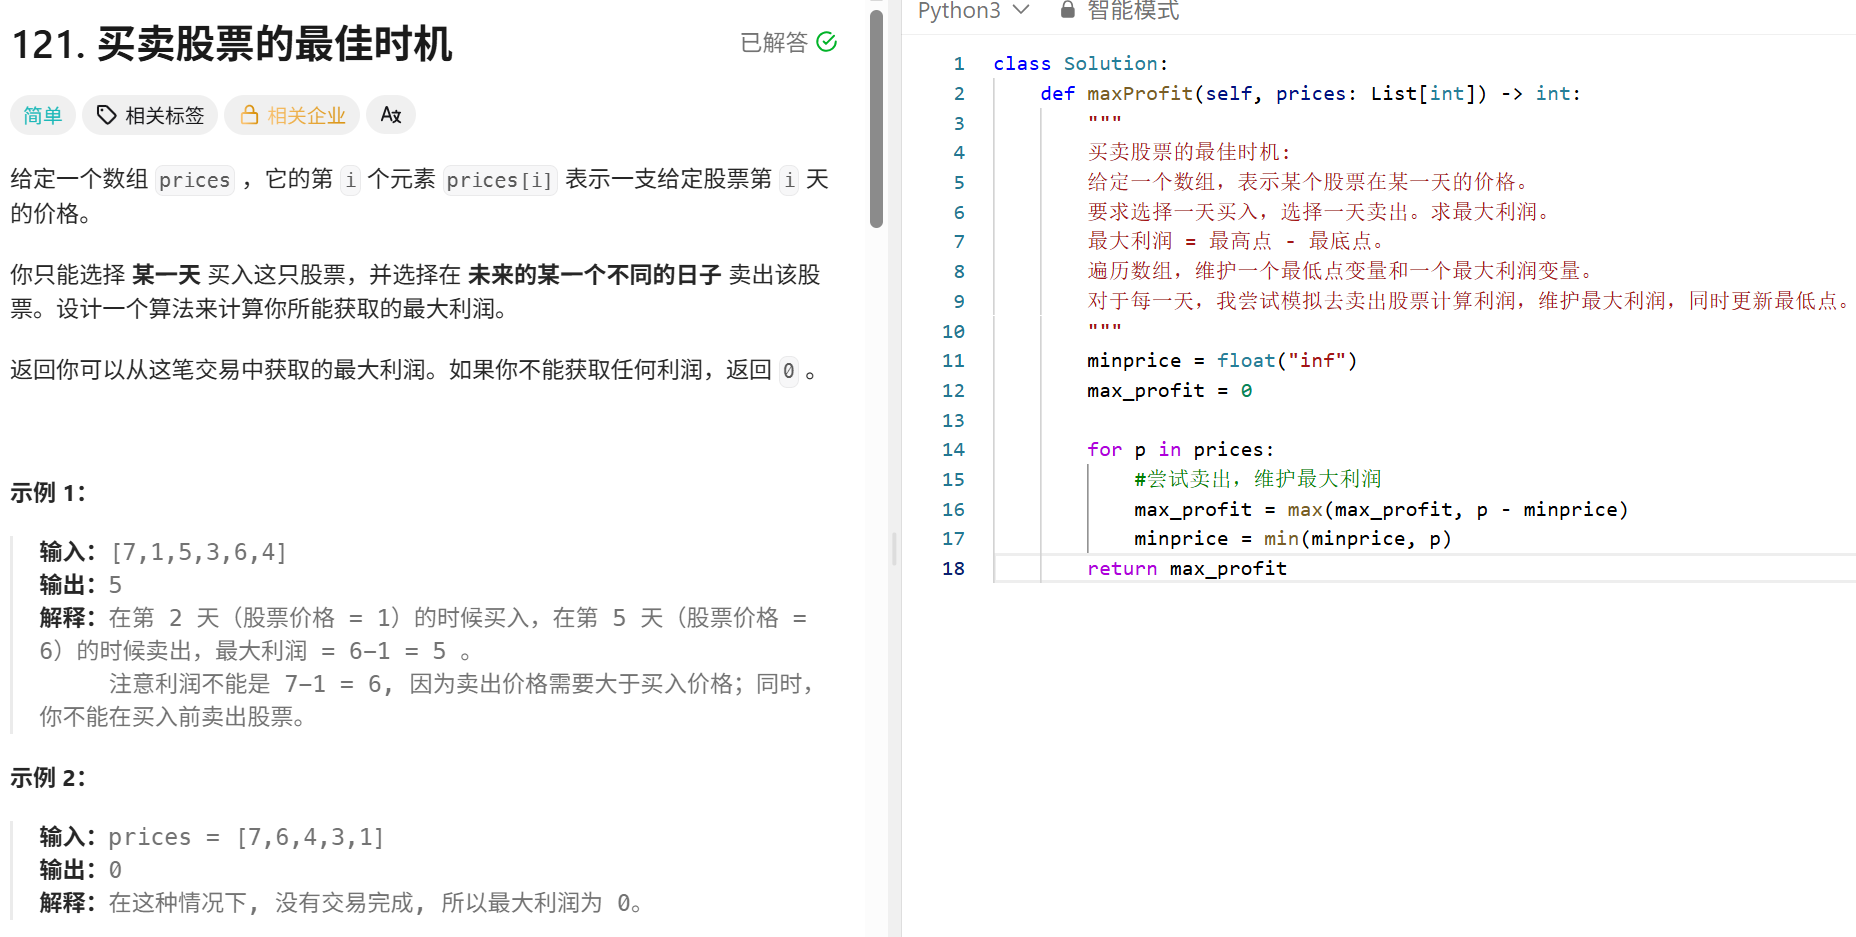Click the inline code prices[i] in description
This screenshot has width=1856, height=937.
tap(499, 180)
